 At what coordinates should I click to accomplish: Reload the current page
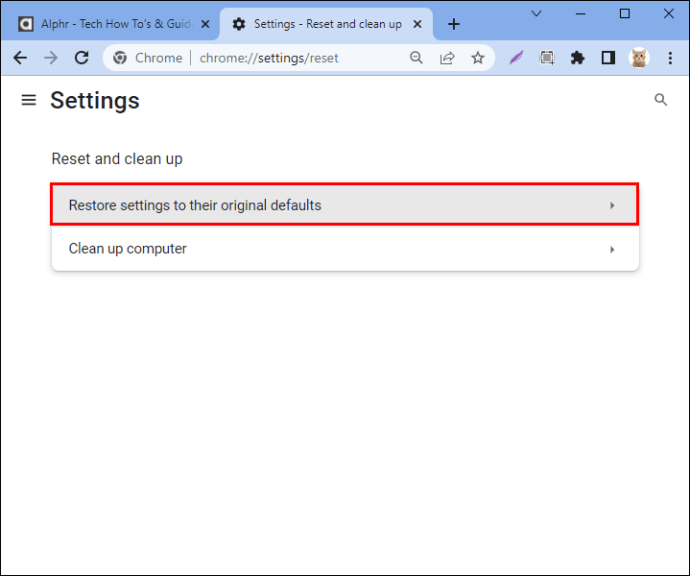coord(81,58)
